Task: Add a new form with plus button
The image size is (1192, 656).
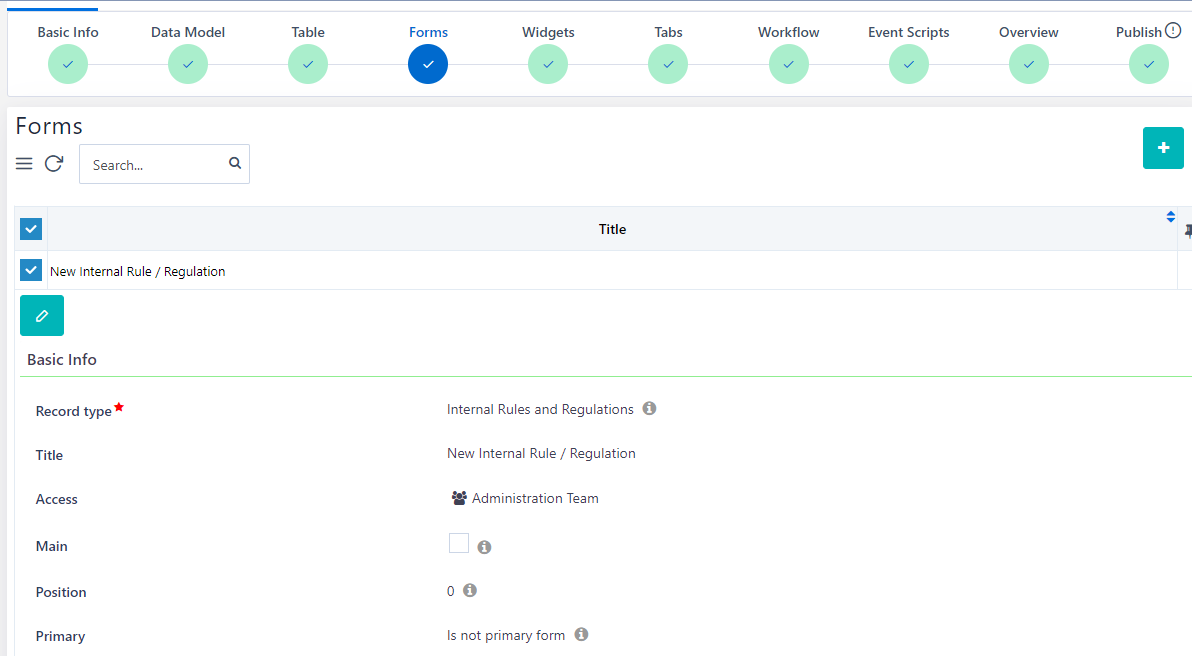Action: 1163,148
